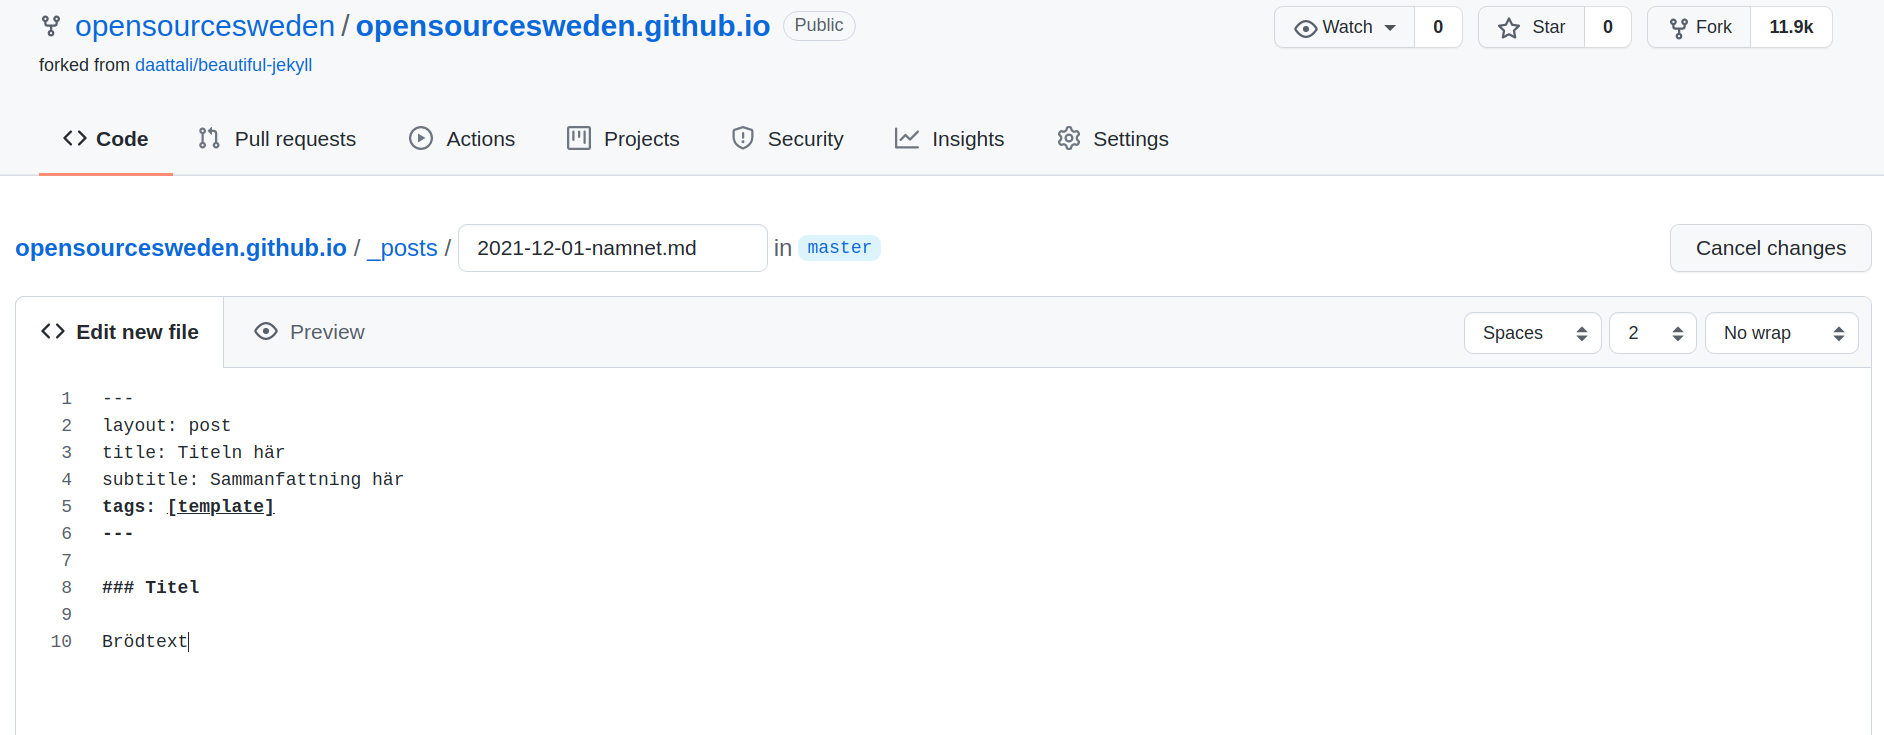
Task: Expand the No wrap dropdown
Action: [1781, 333]
